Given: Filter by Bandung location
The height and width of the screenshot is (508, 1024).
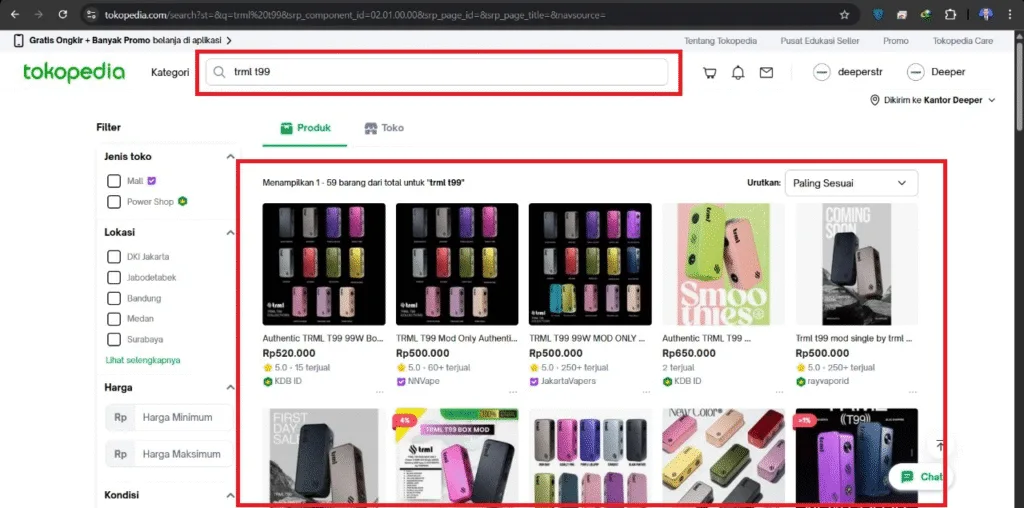Looking at the screenshot, I should tap(114, 298).
